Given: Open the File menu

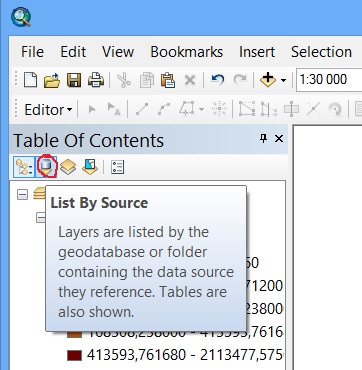Looking at the screenshot, I should pyautogui.click(x=32, y=52).
